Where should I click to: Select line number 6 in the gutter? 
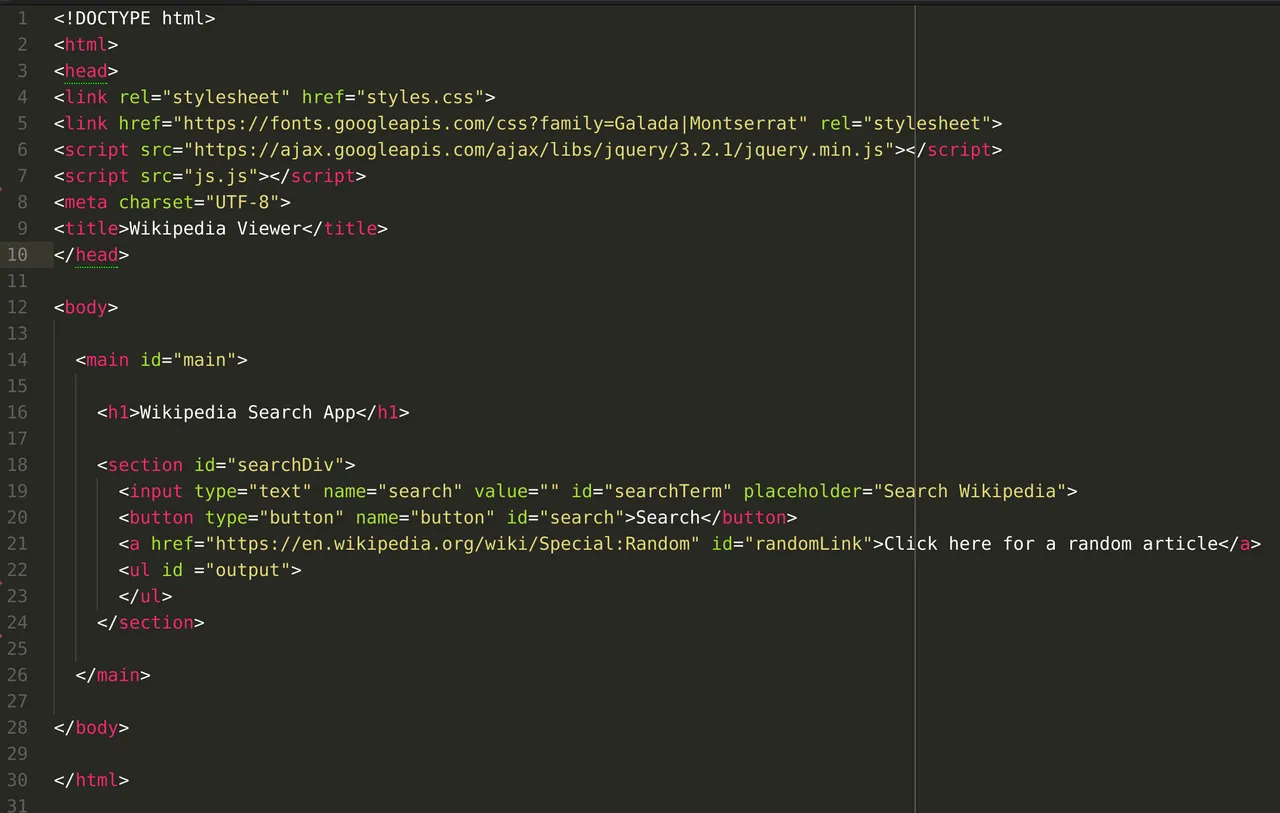(23, 149)
